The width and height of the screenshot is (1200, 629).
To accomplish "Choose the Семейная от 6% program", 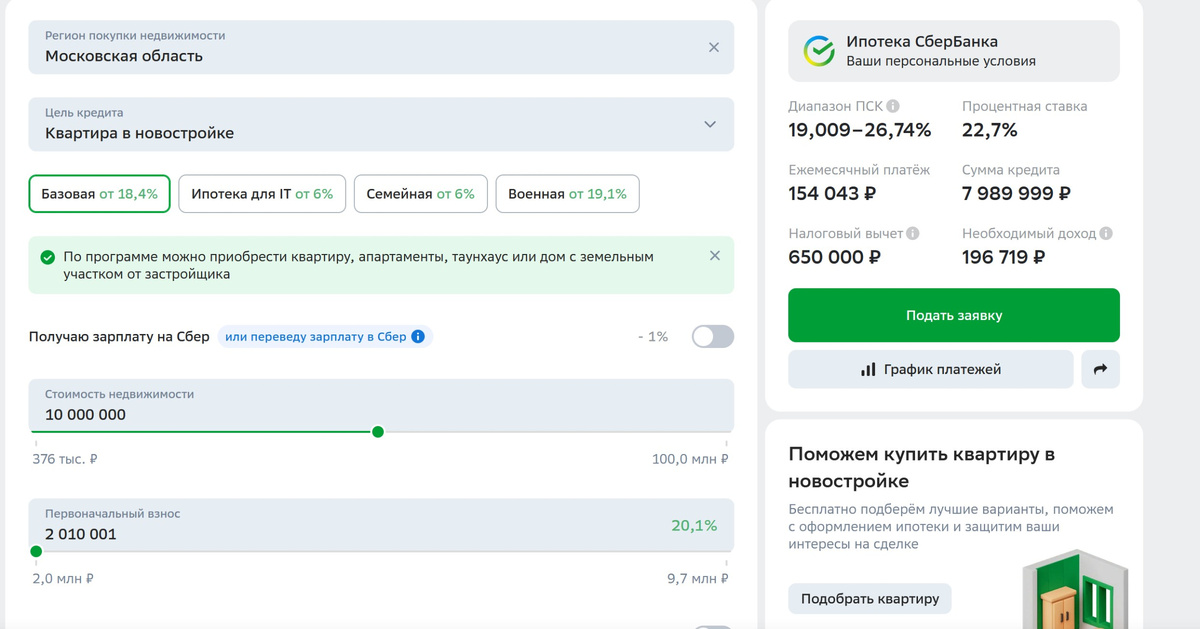I will [x=420, y=194].
